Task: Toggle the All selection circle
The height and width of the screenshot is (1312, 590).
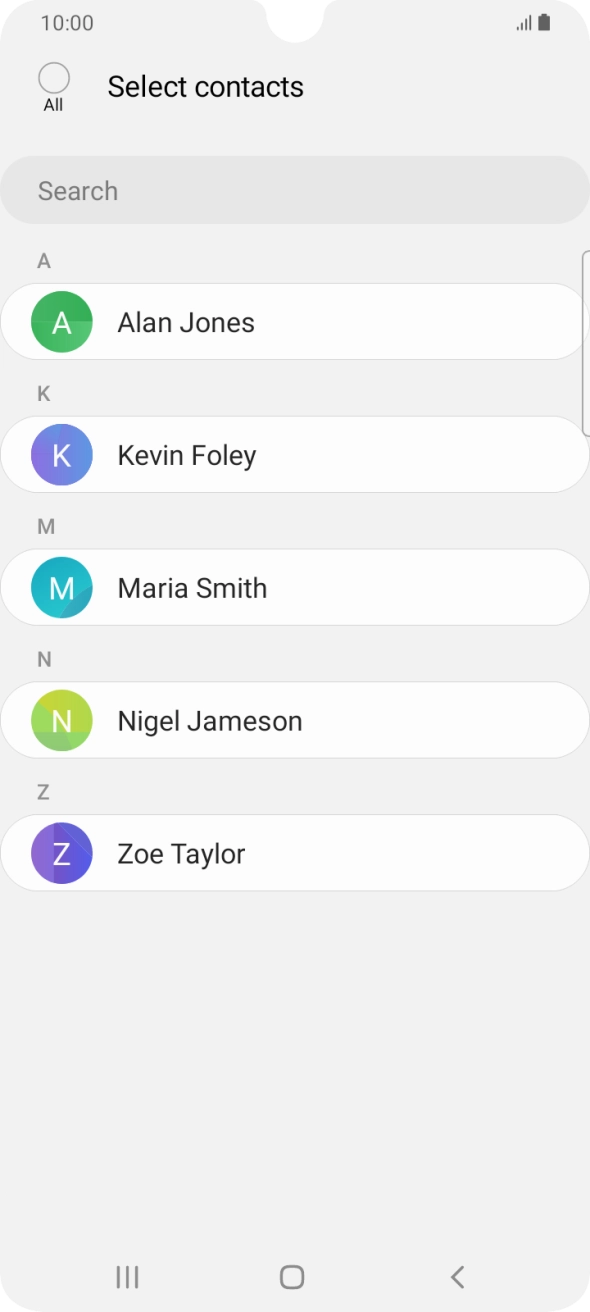Action: [x=53, y=78]
